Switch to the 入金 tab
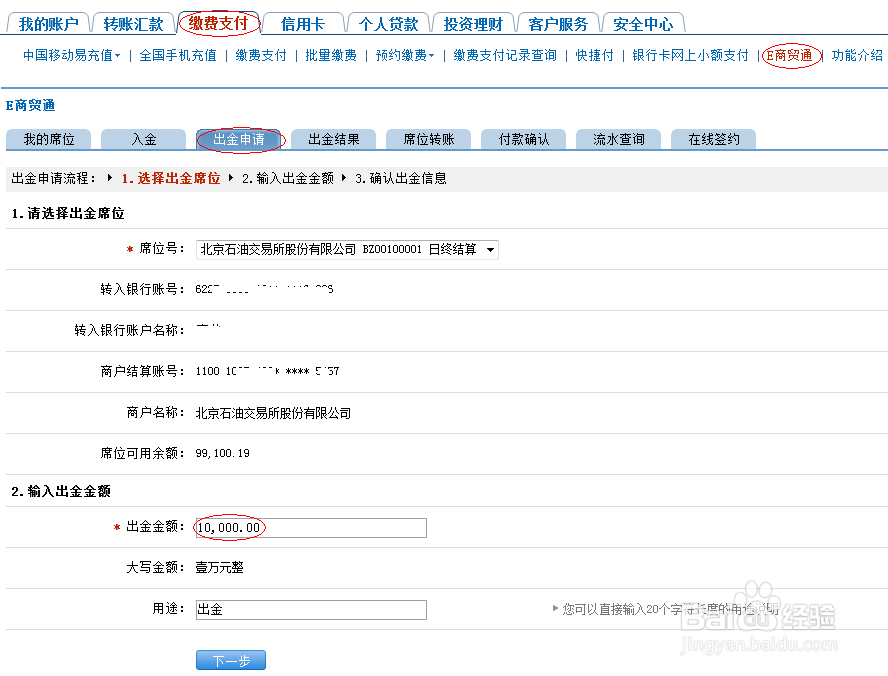Viewport: 888px width, 676px height. tap(143, 139)
